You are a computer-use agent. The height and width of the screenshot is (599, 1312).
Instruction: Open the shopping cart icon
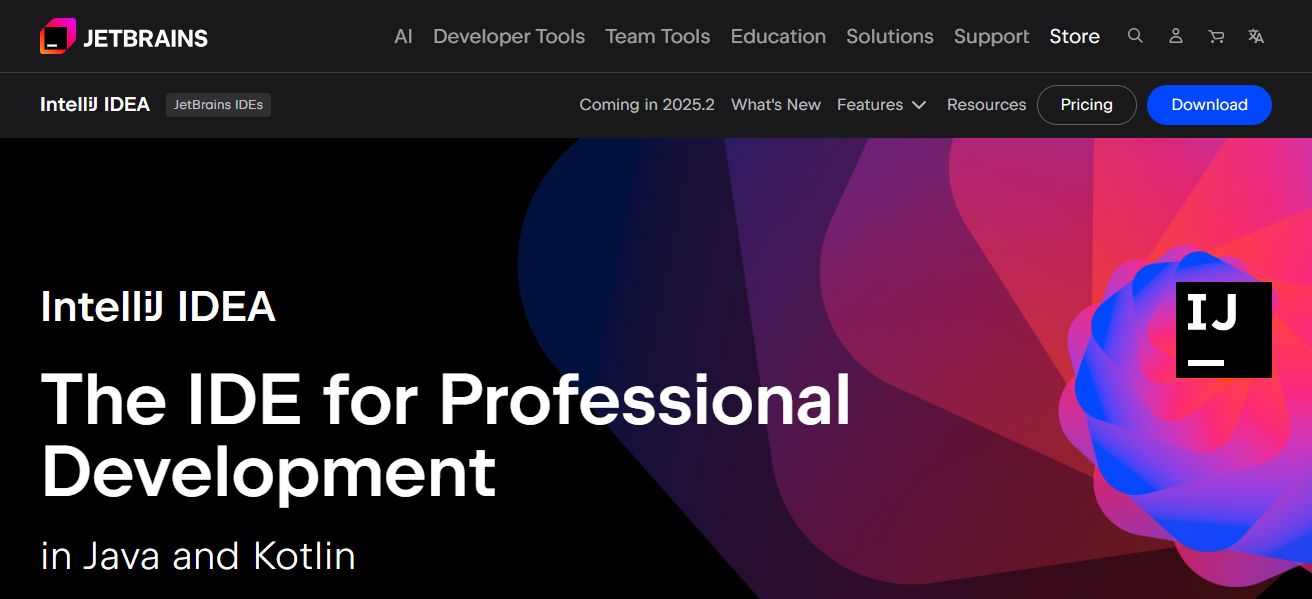1216,36
